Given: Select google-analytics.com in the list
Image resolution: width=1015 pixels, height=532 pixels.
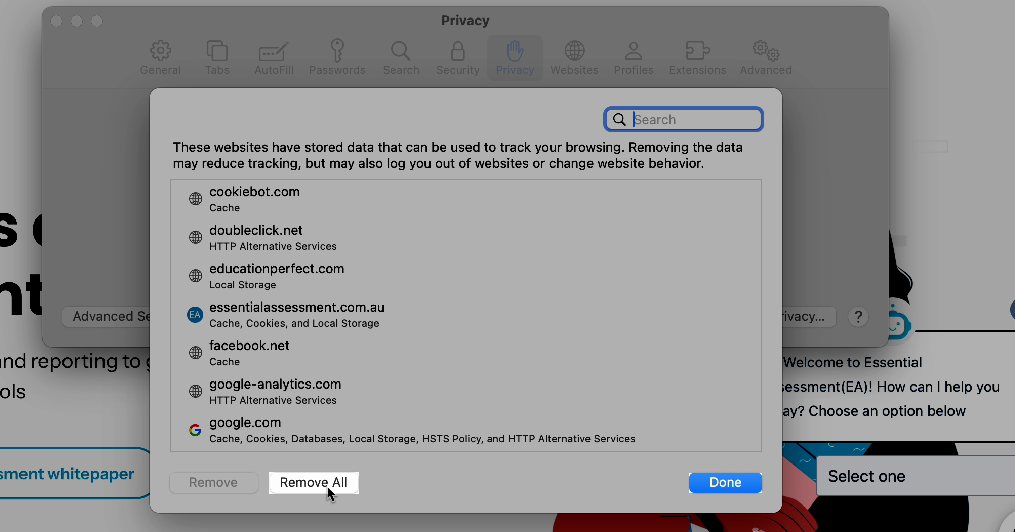Looking at the screenshot, I should [466, 392].
